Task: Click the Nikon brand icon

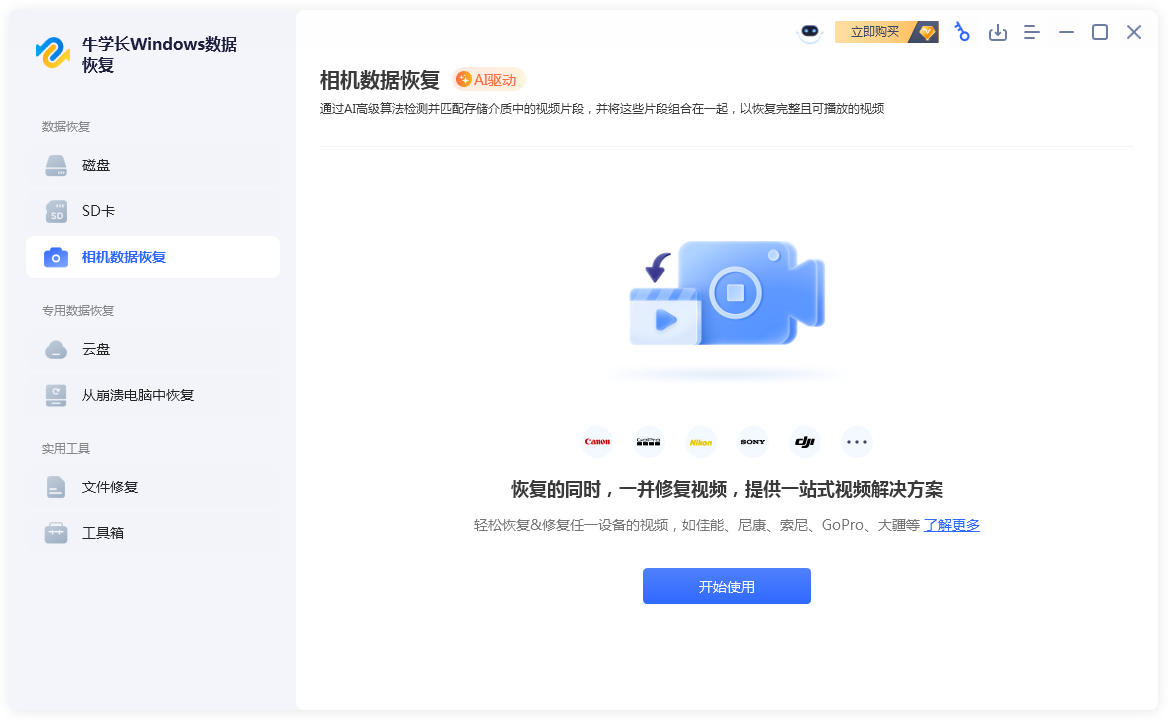Action: [701, 442]
